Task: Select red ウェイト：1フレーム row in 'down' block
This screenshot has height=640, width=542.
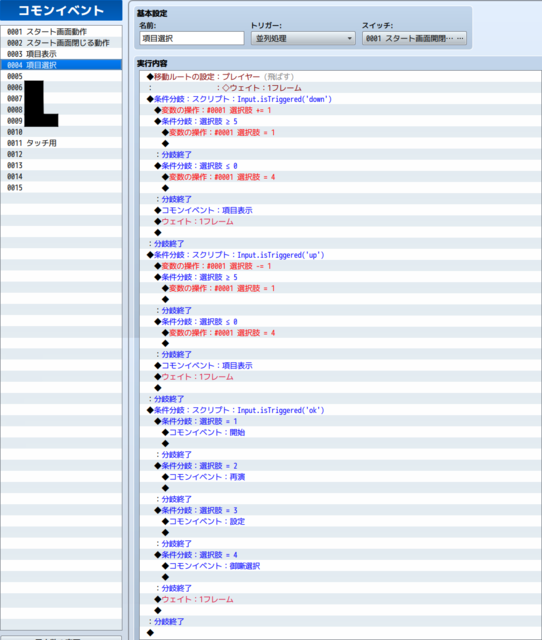Action: (x=340, y=221)
